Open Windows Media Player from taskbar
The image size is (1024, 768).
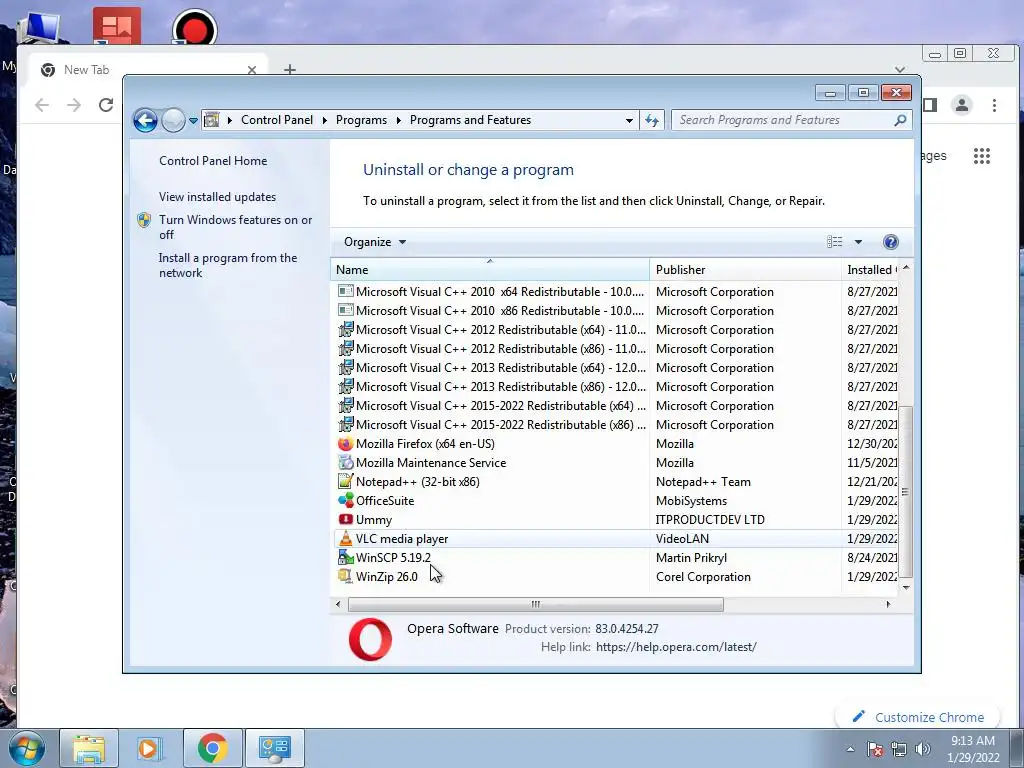click(x=150, y=748)
